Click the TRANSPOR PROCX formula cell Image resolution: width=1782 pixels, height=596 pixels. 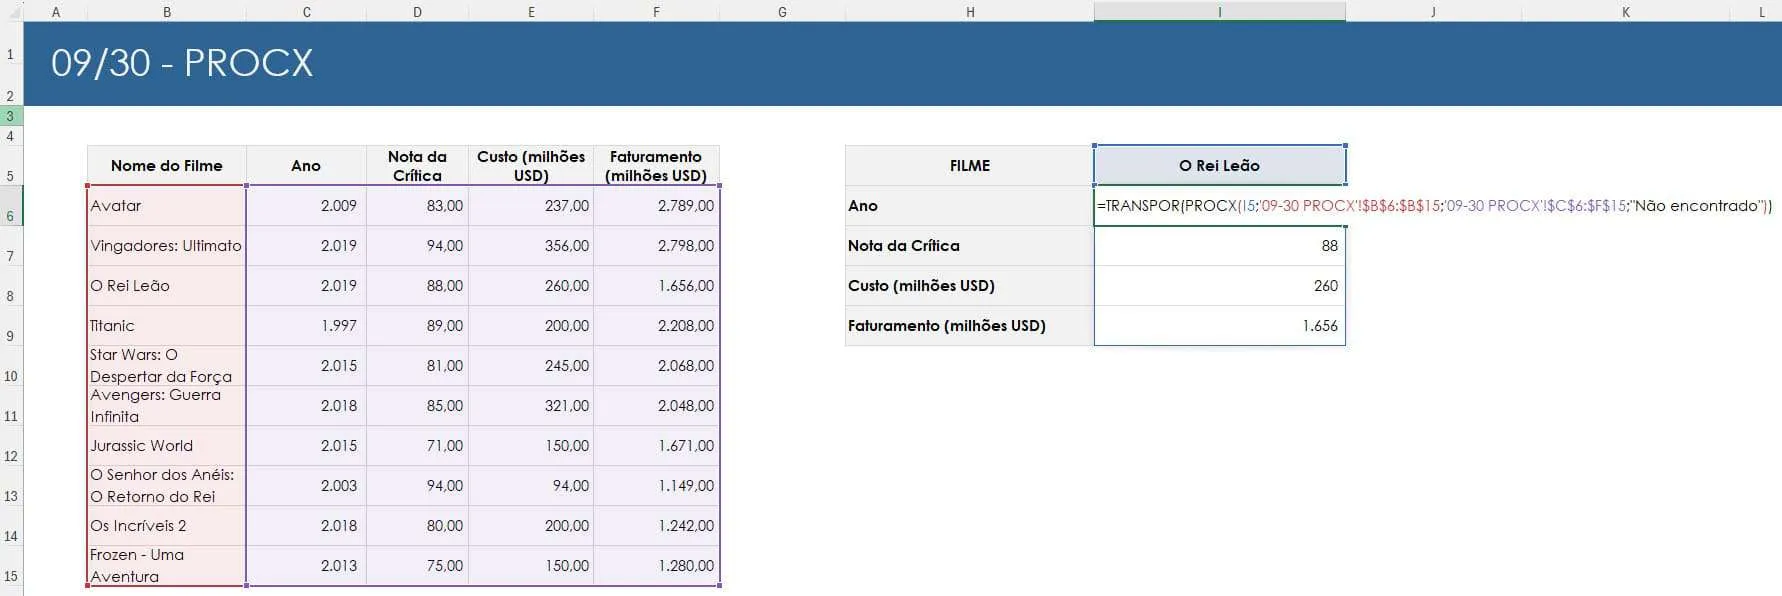[x=1219, y=206]
